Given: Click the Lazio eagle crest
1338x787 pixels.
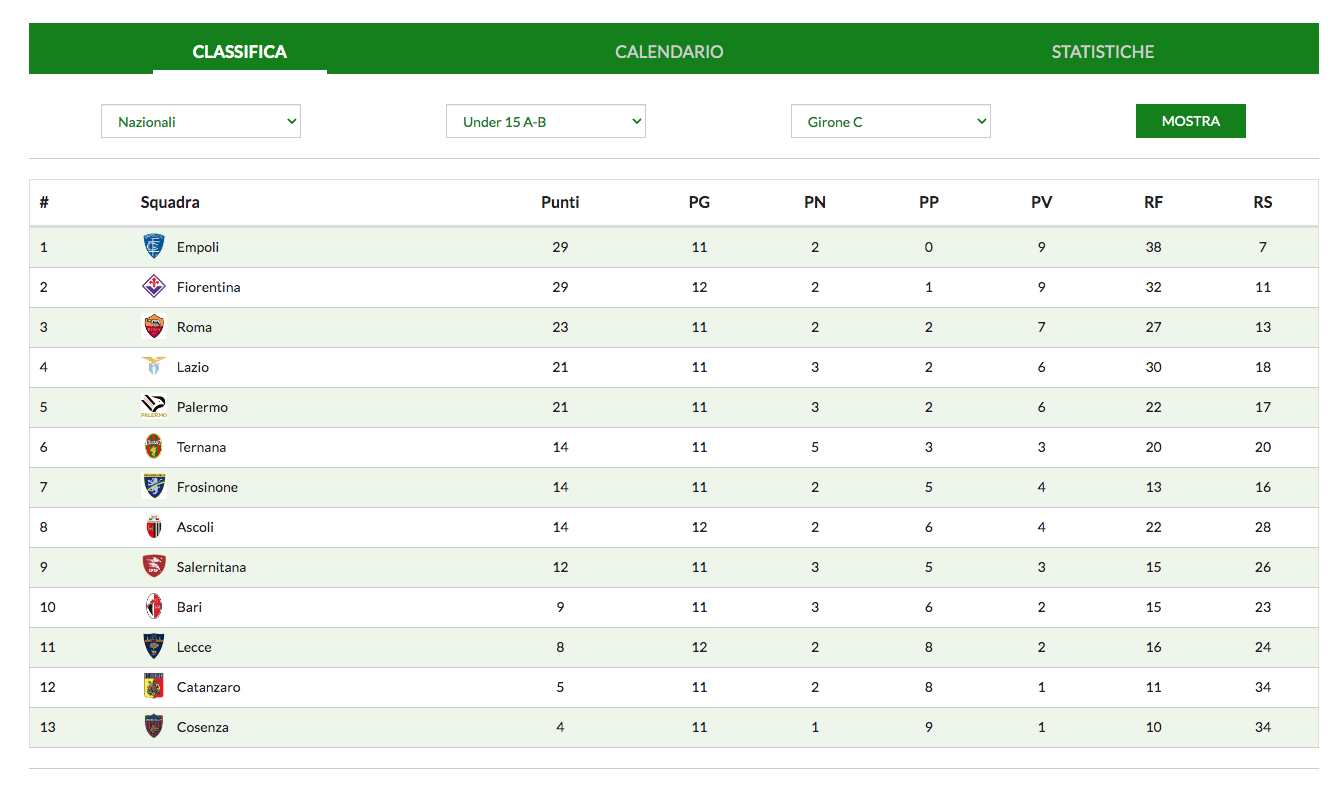Looking at the screenshot, I should click(154, 367).
